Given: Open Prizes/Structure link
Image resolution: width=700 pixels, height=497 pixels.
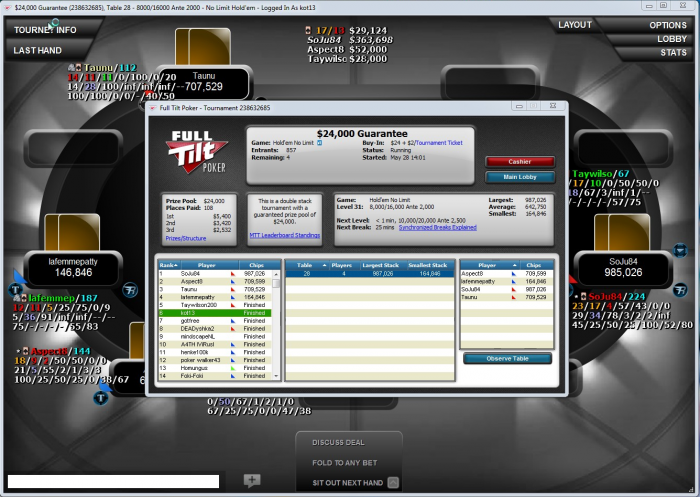Looking at the screenshot, I should click(186, 238).
